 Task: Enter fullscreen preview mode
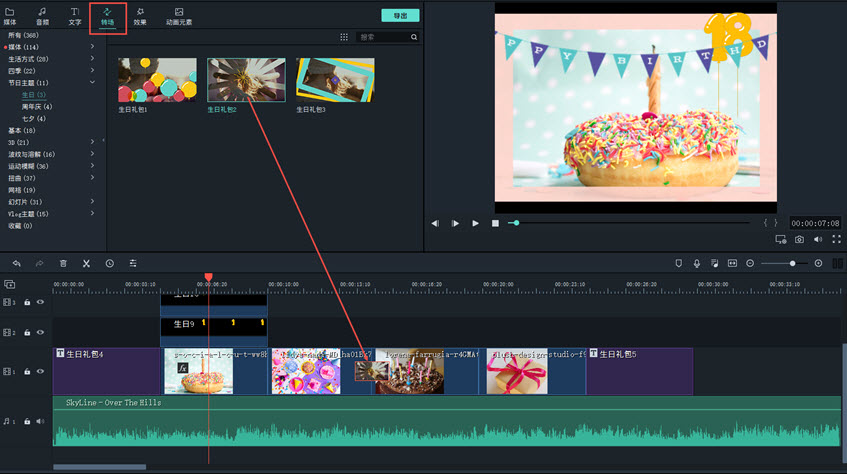pos(836,239)
